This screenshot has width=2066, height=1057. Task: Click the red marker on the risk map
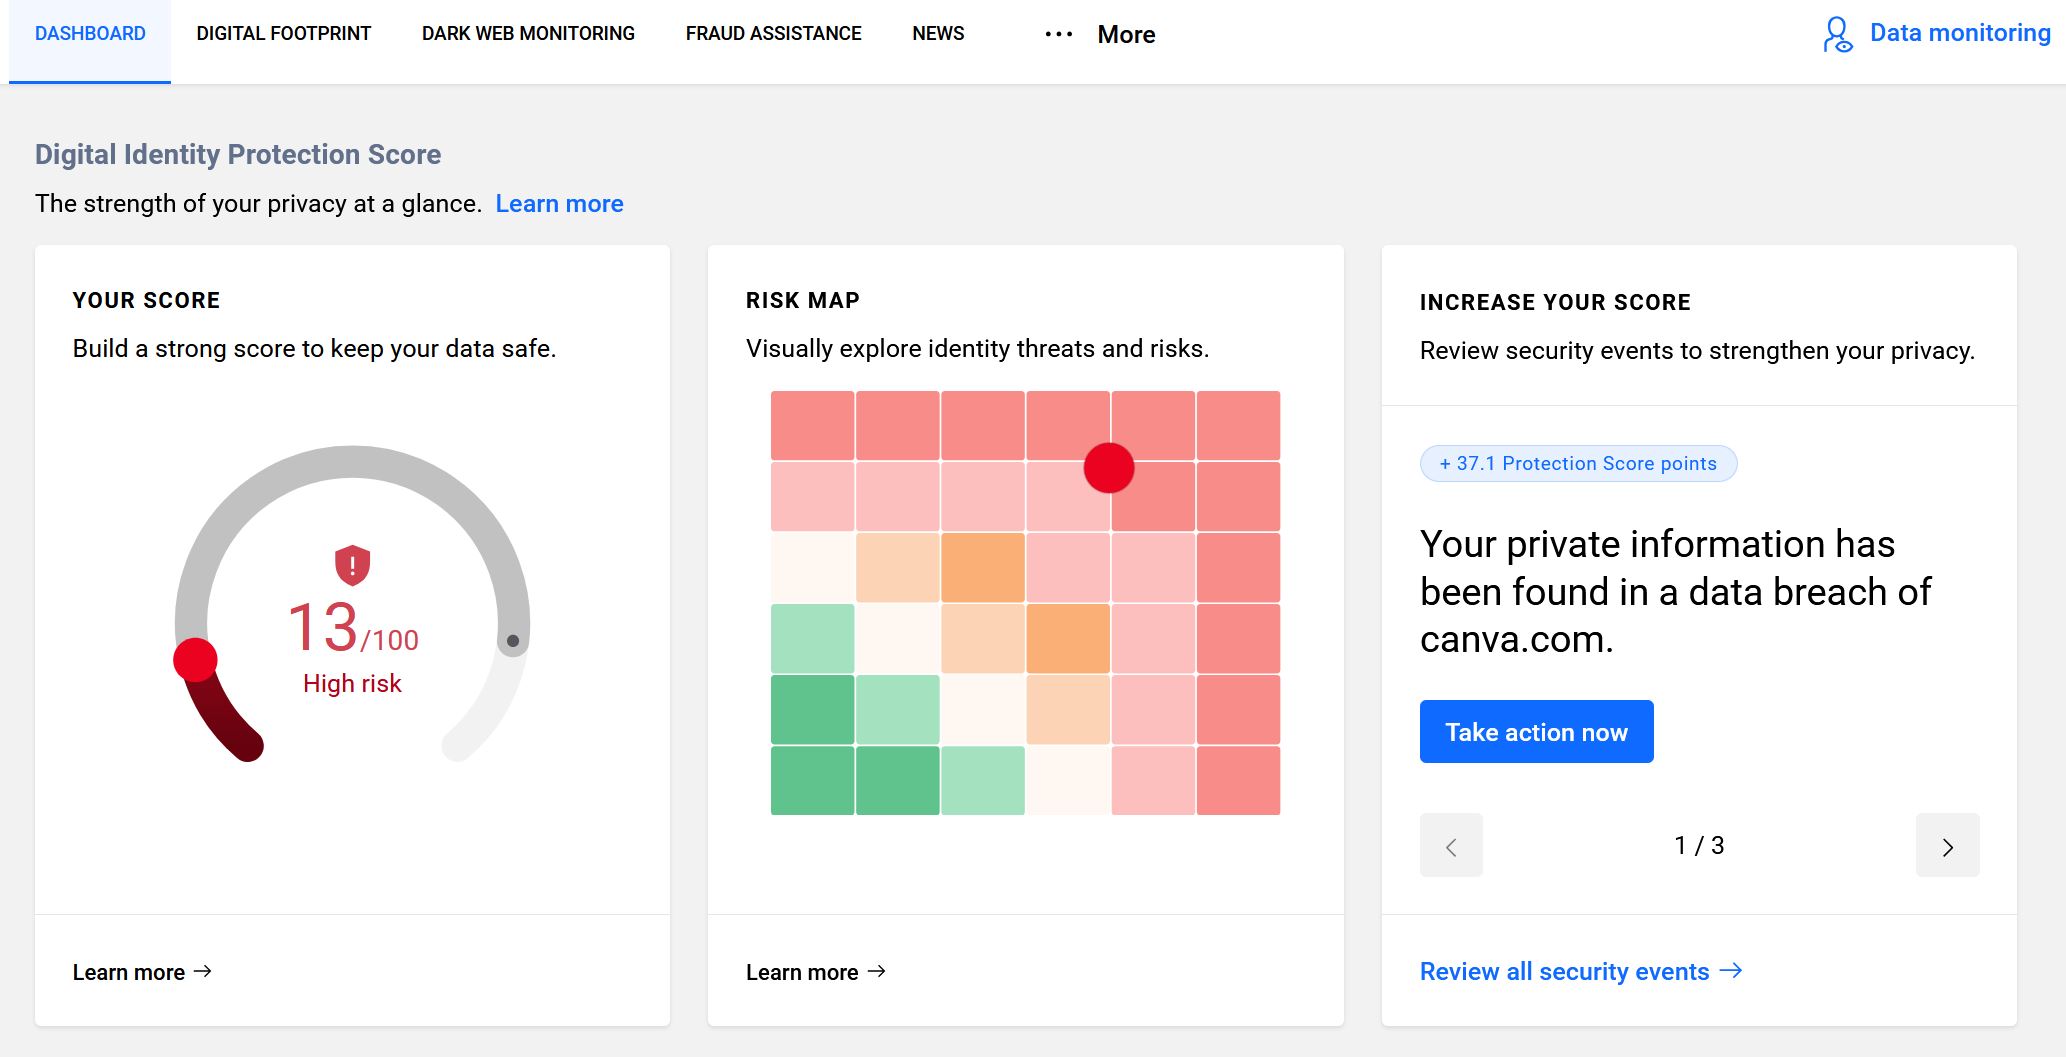[x=1108, y=468]
